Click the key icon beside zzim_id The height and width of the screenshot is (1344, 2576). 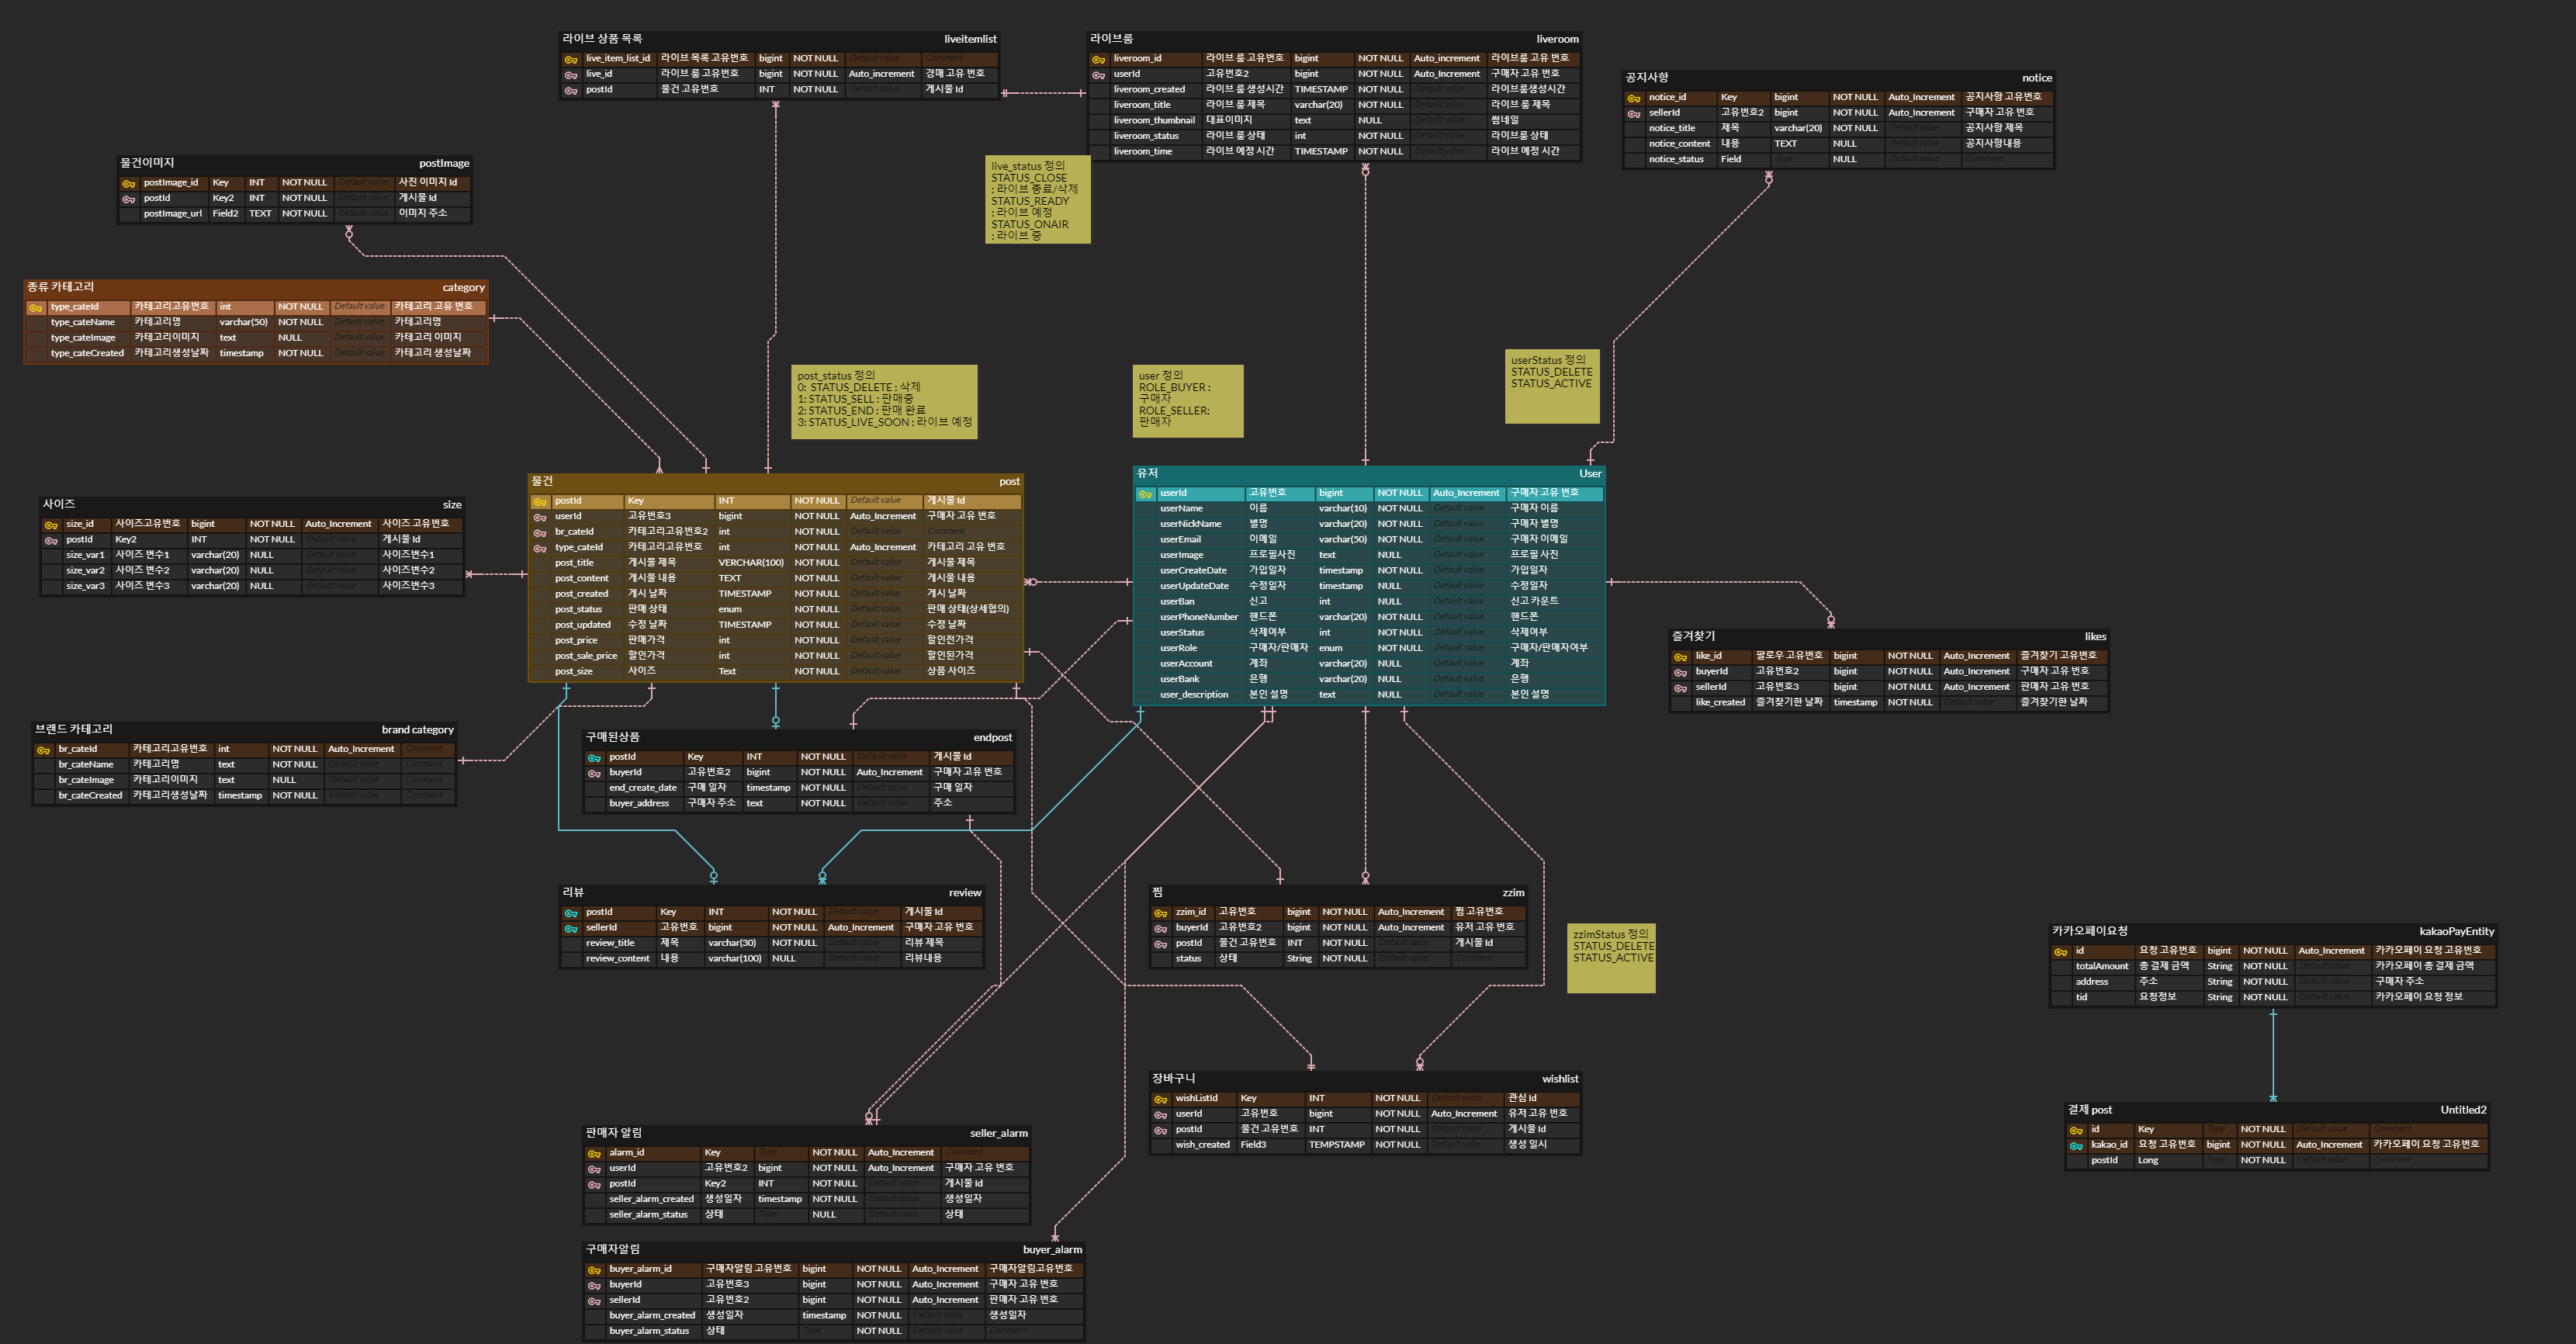[x=1160, y=912]
